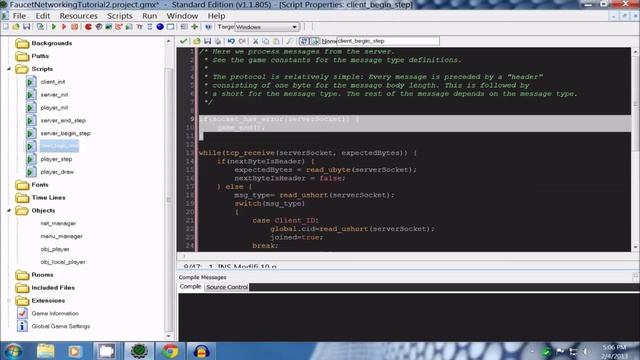Select player_step script
The height and width of the screenshot is (360, 640).
pyautogui.click(x=56, y=159)
